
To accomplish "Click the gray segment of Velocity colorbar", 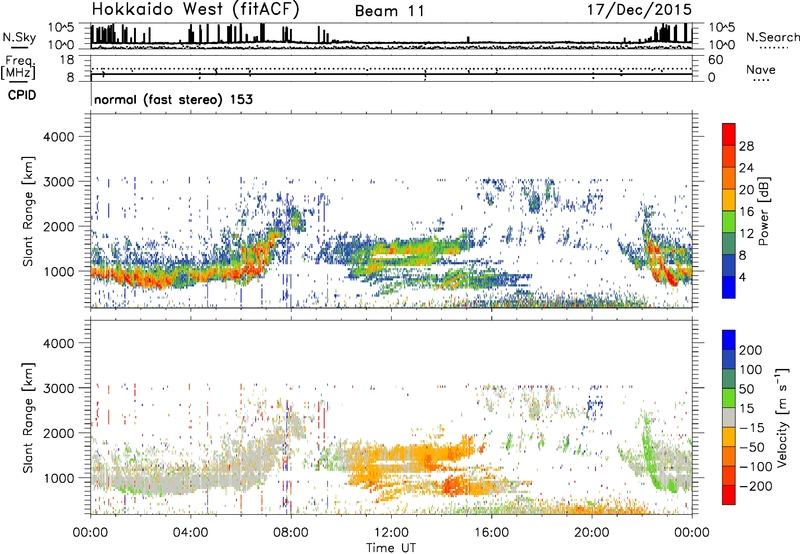I will pos(729,417).
